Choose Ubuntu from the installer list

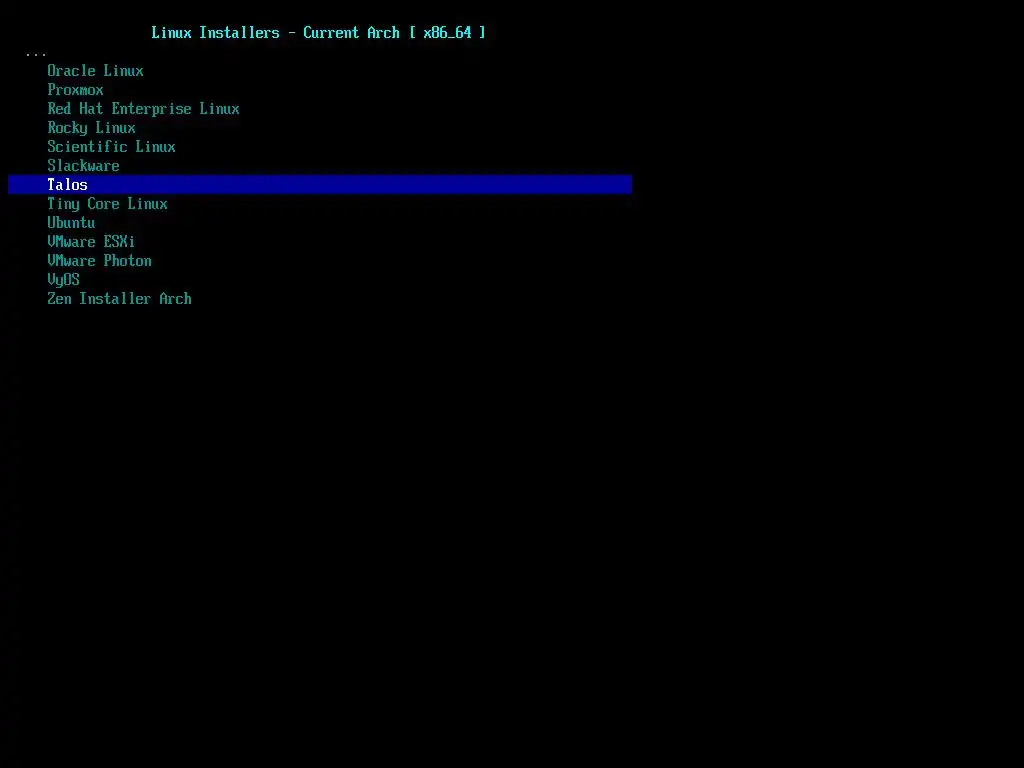coord(71,223)
